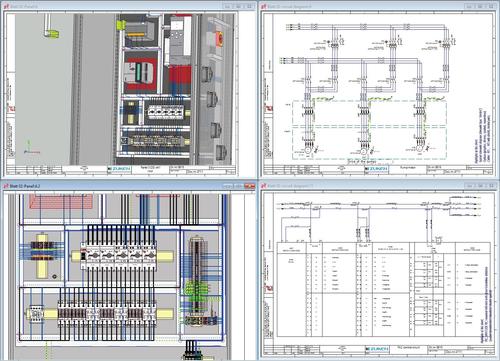Maximize the top-right circuit diagram window
The height and width of the screenshot is (361, 500).
tap(480, 6)
